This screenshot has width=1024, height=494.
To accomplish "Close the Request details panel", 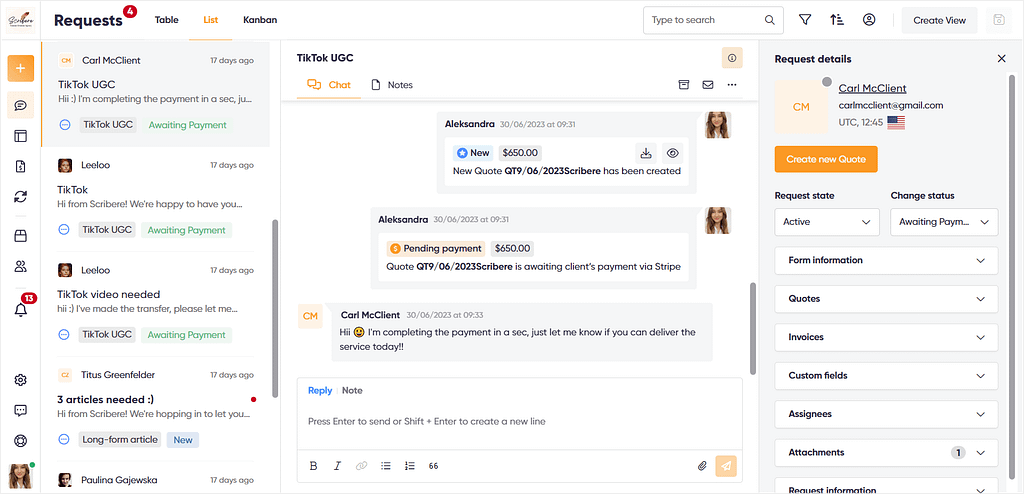I will point(1001,59).
